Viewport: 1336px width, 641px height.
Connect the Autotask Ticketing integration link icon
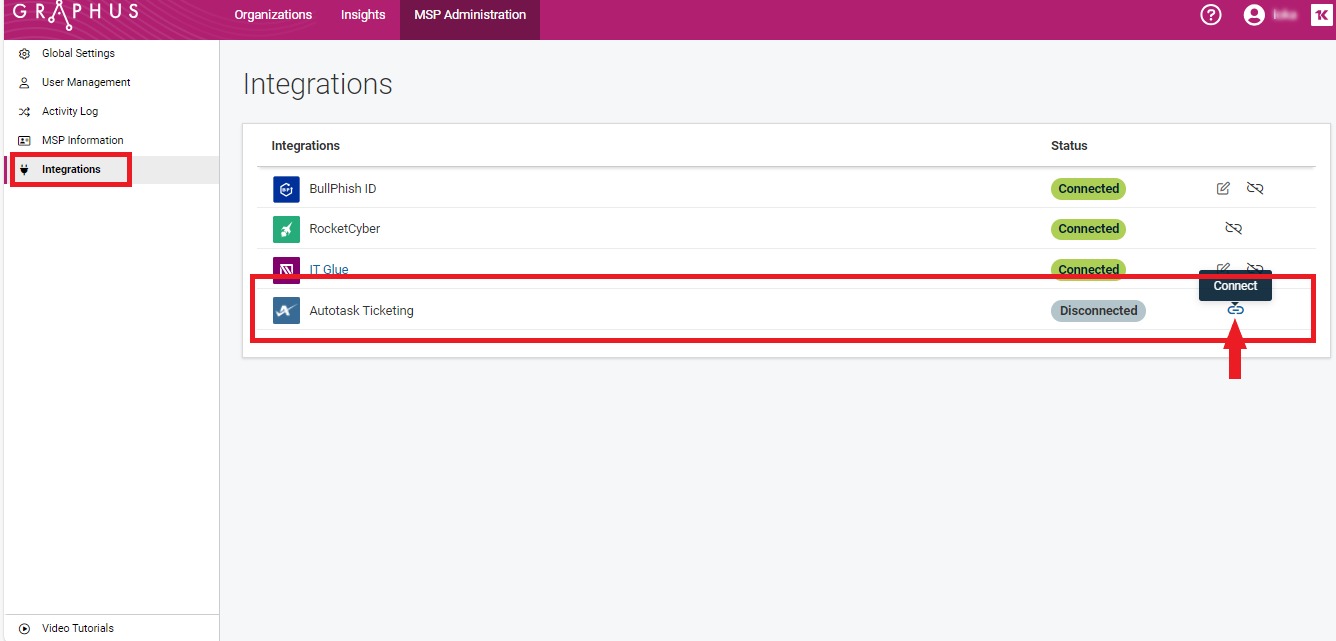pos(1236,310)
